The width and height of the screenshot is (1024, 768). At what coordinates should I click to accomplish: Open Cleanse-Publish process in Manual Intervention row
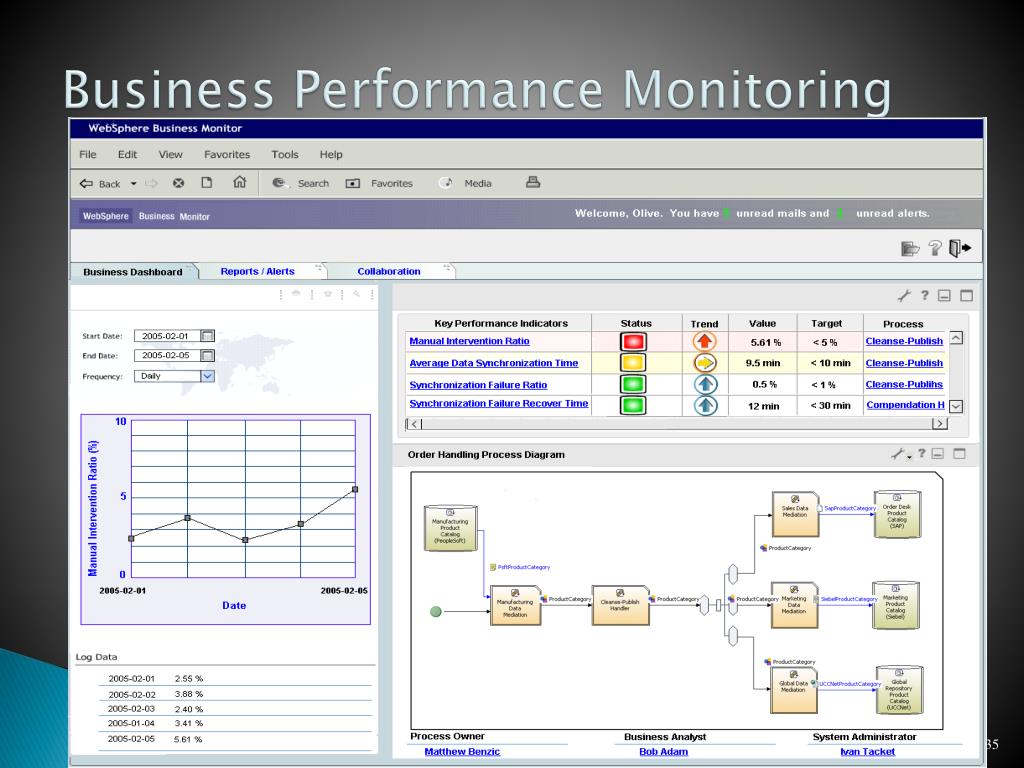pyautogui.click(x=904, y=341)
